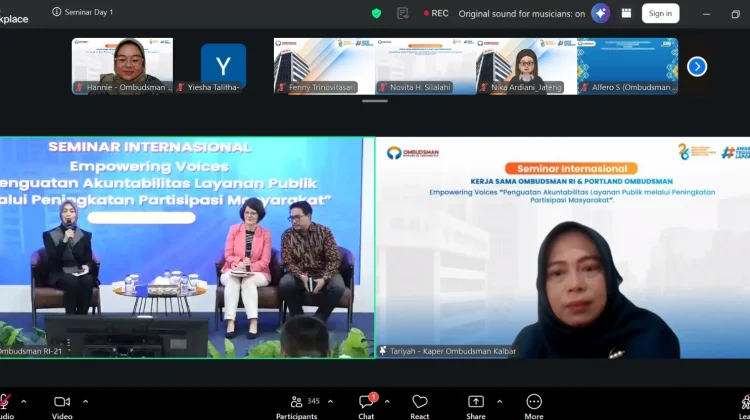750x420 pixels.
Task: Toggle the microphone mute button
Action: [x=5, y=406]
